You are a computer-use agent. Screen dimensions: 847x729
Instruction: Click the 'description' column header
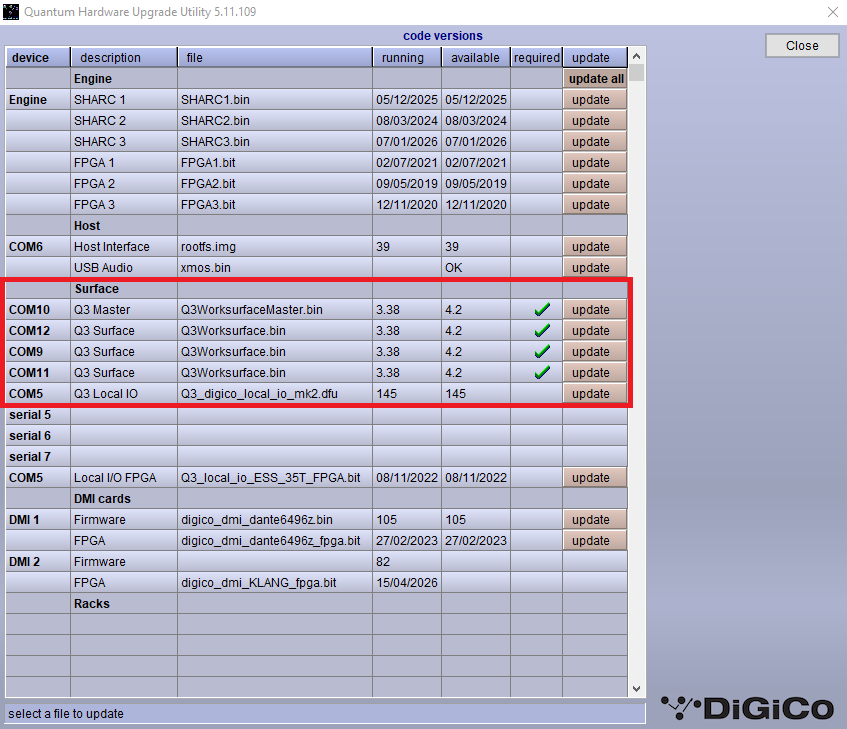[x=124, y=58]
